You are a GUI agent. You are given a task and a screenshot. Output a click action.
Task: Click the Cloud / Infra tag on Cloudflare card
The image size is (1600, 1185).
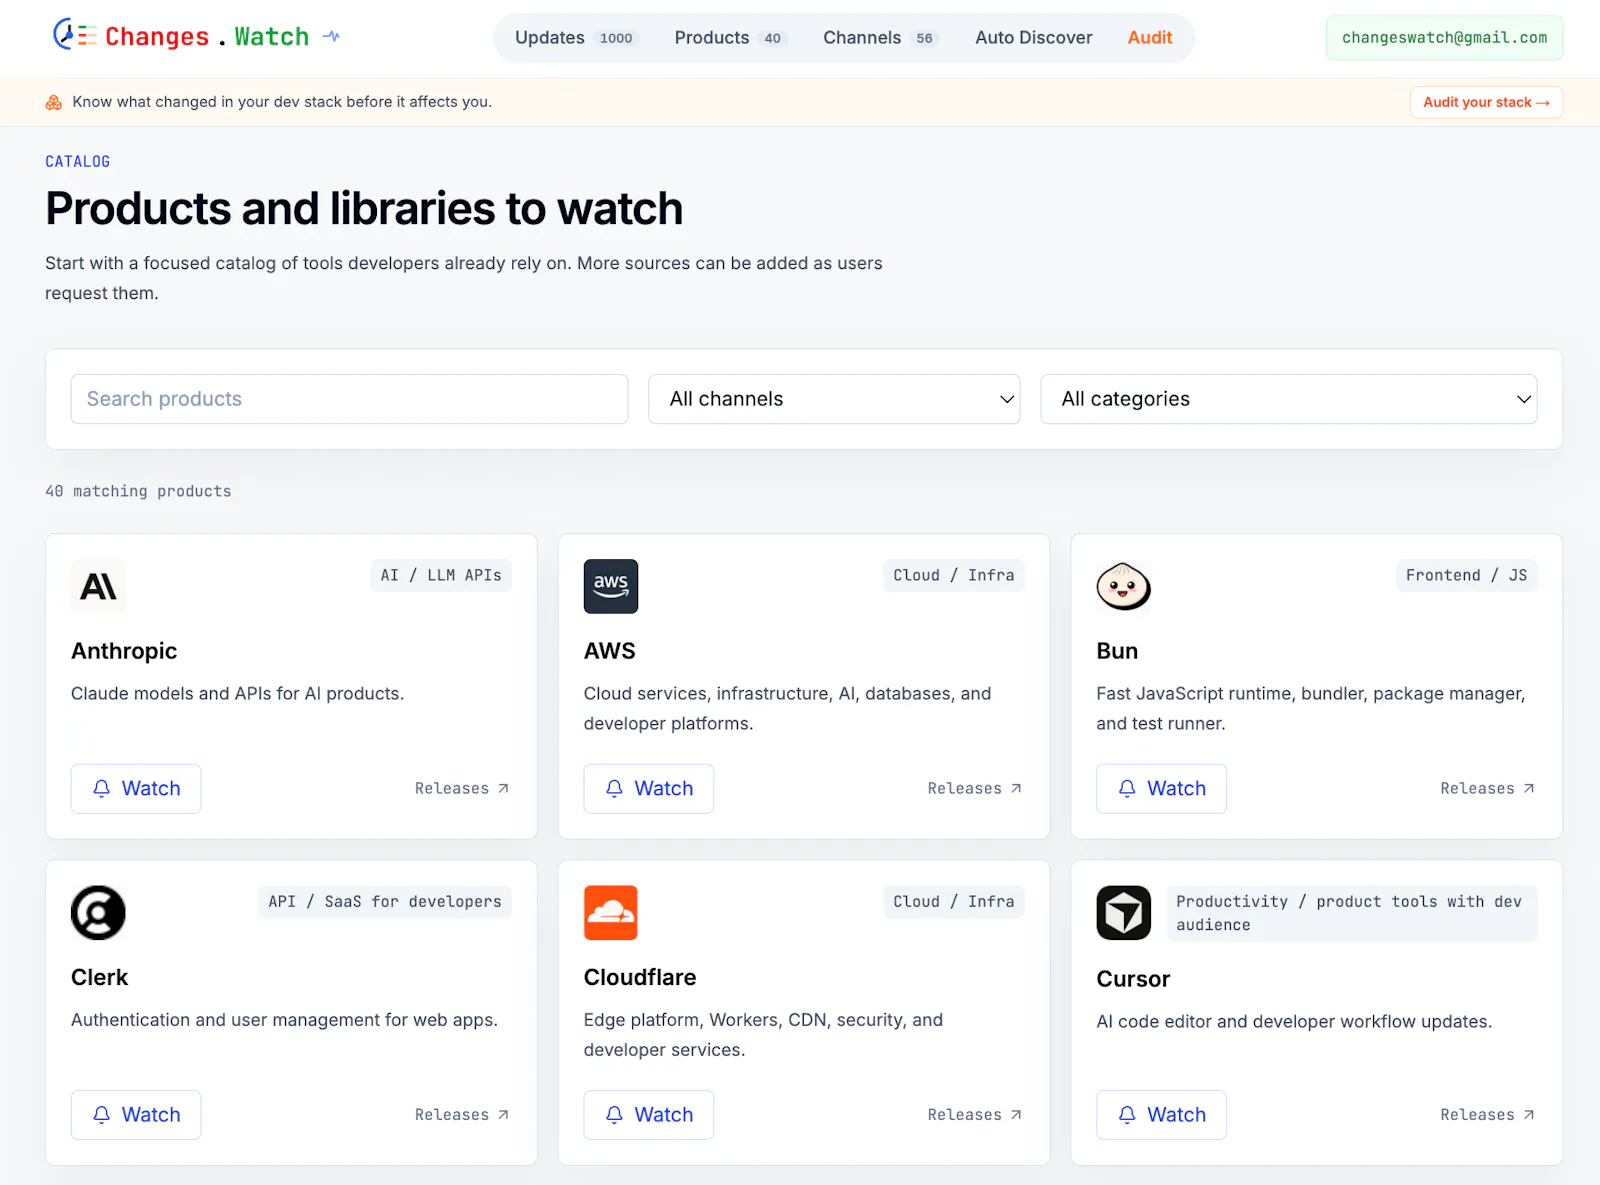(x=954, y=901)
